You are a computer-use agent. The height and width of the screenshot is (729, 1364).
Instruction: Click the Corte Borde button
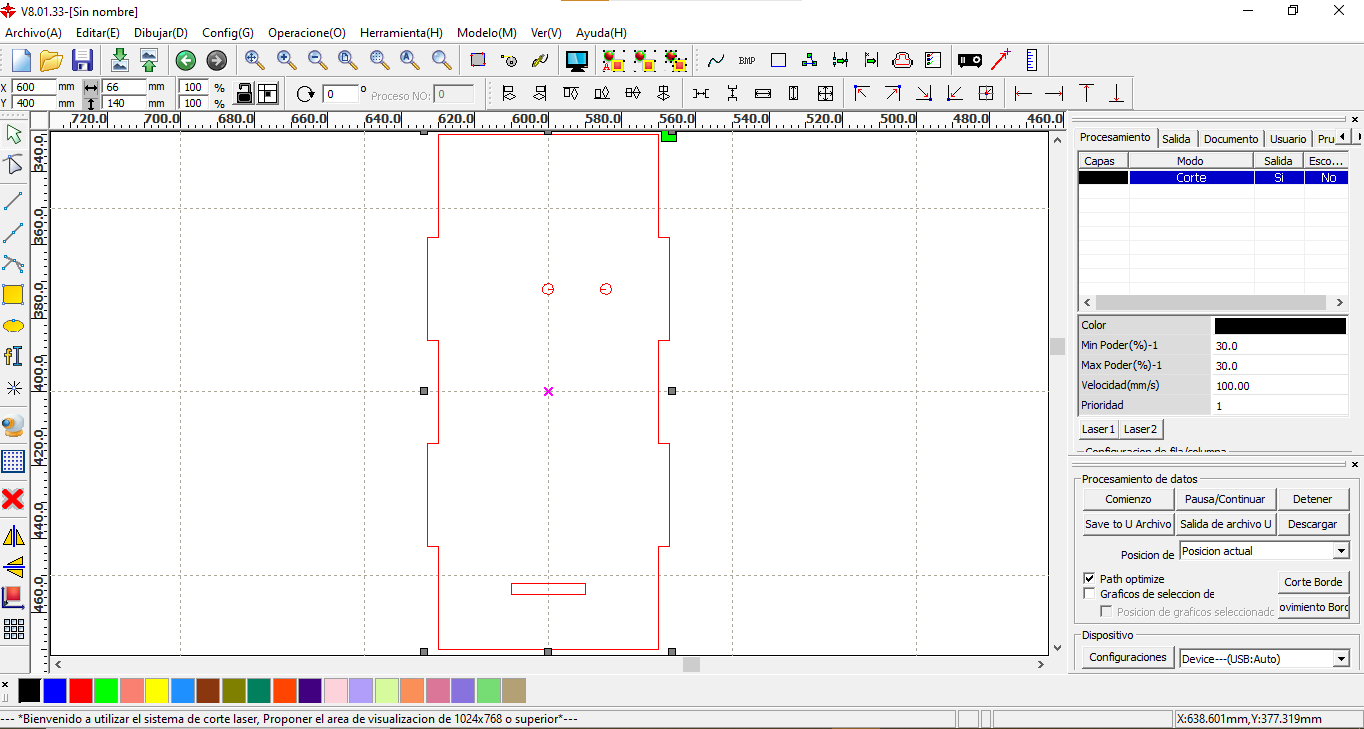pyautogui.click(x=1313, y=582)
